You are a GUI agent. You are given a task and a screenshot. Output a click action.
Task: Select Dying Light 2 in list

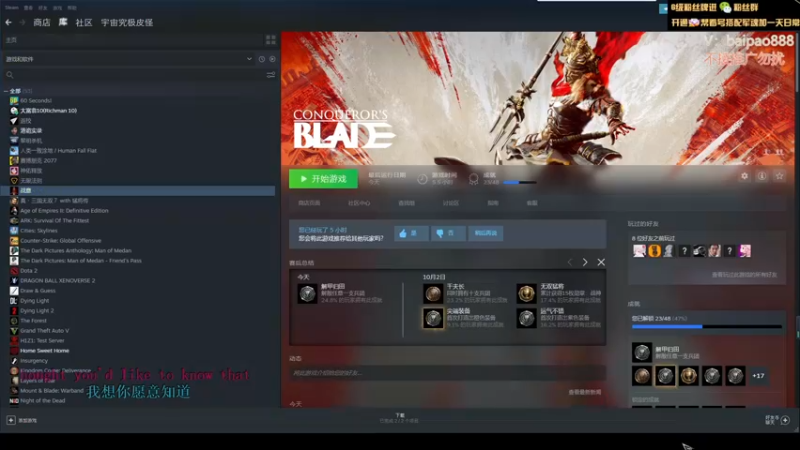[x=37, y=311]
